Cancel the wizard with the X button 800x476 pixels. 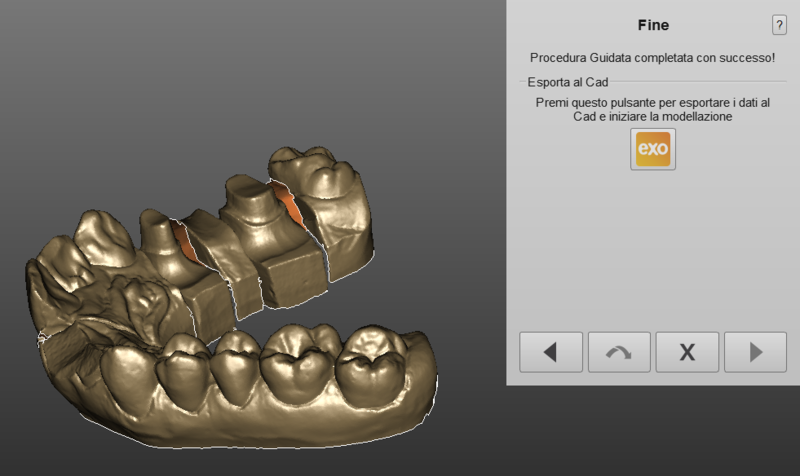[x=686, y=352]
